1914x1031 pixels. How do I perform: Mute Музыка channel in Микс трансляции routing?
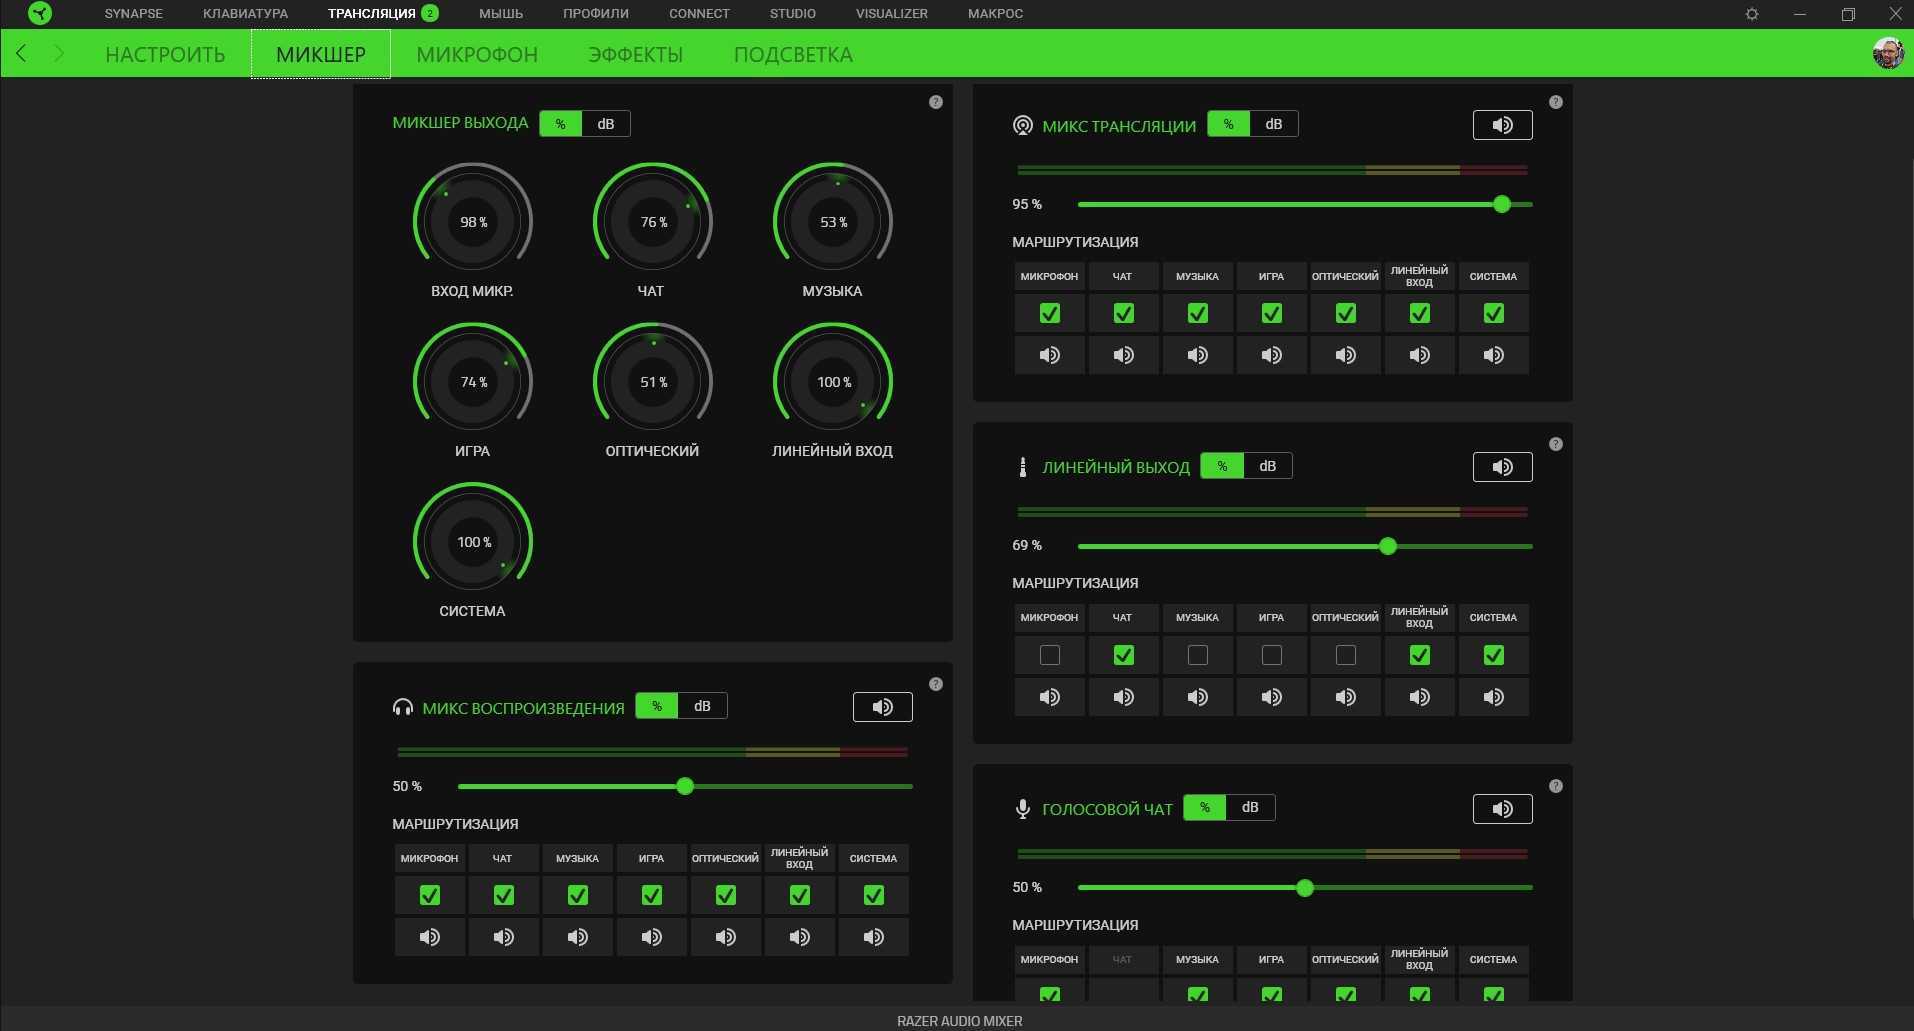tap(1197, 355)
